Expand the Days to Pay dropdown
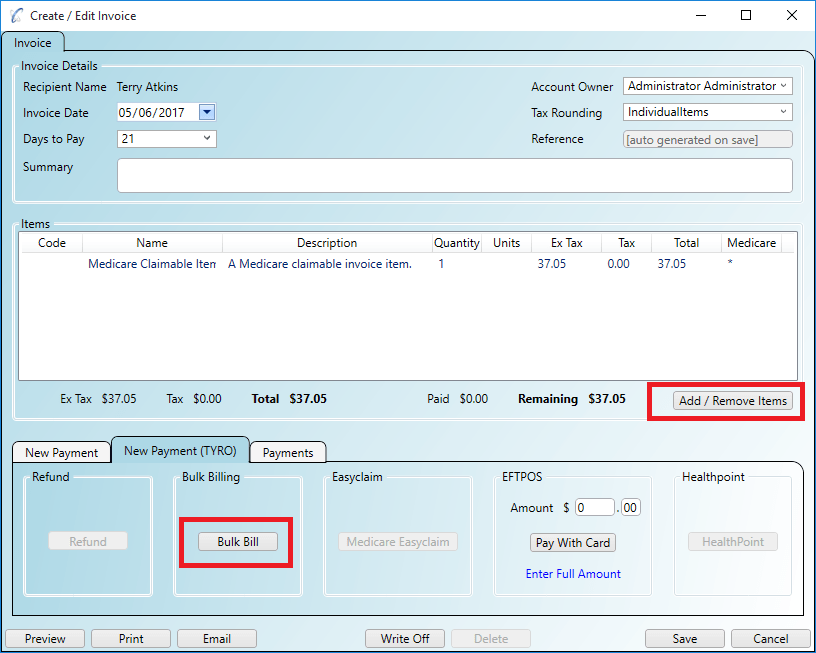 tap(209, 139)
